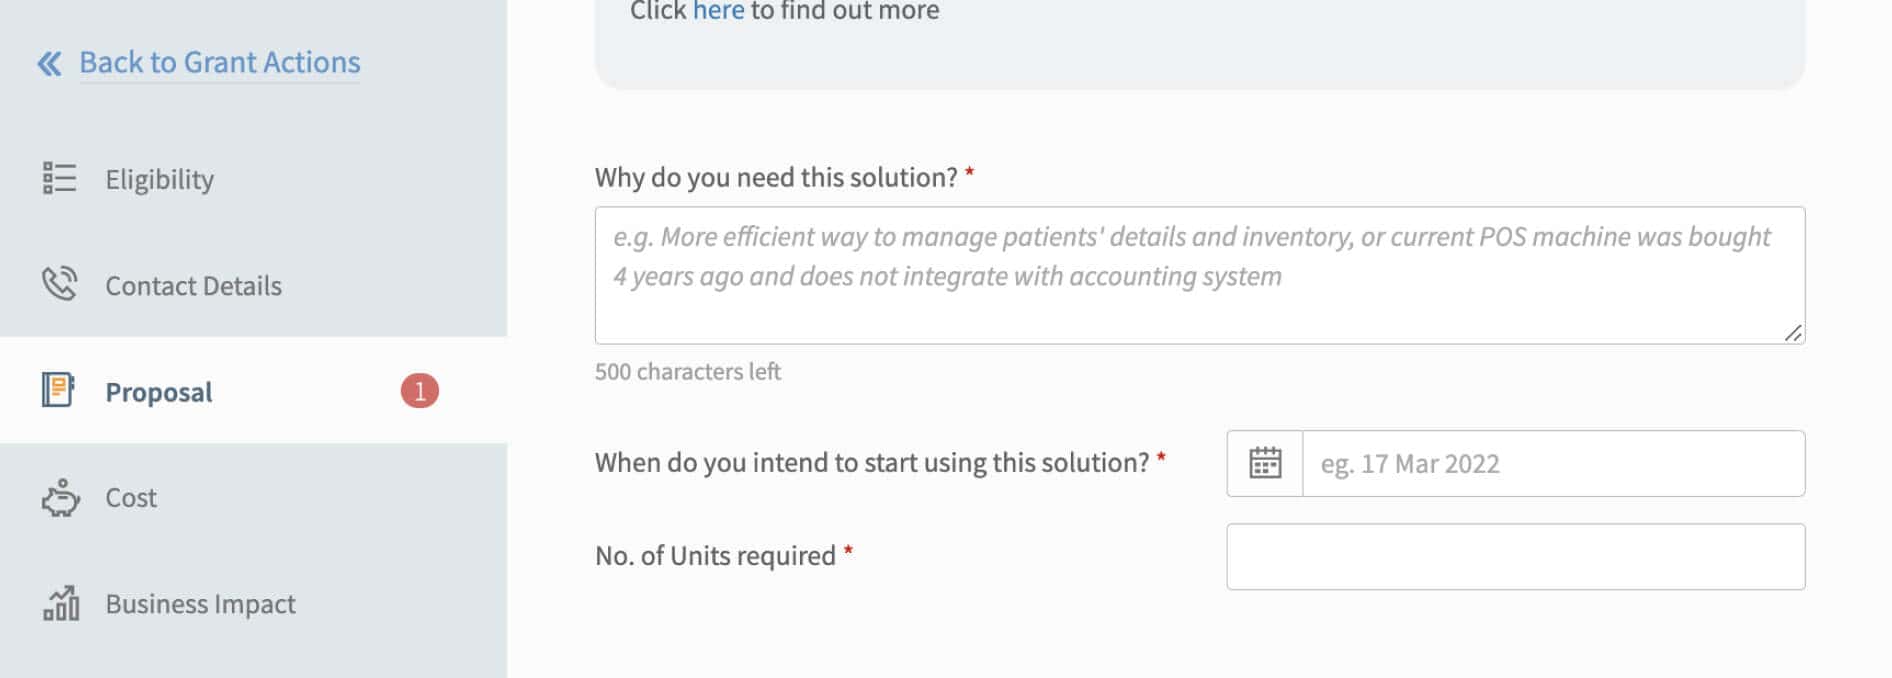Open the calendar date picker icon

(x=1265, y=463)
